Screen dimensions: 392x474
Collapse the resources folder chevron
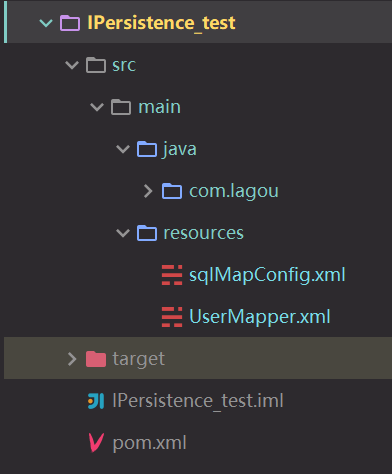(x=123, y=233)
